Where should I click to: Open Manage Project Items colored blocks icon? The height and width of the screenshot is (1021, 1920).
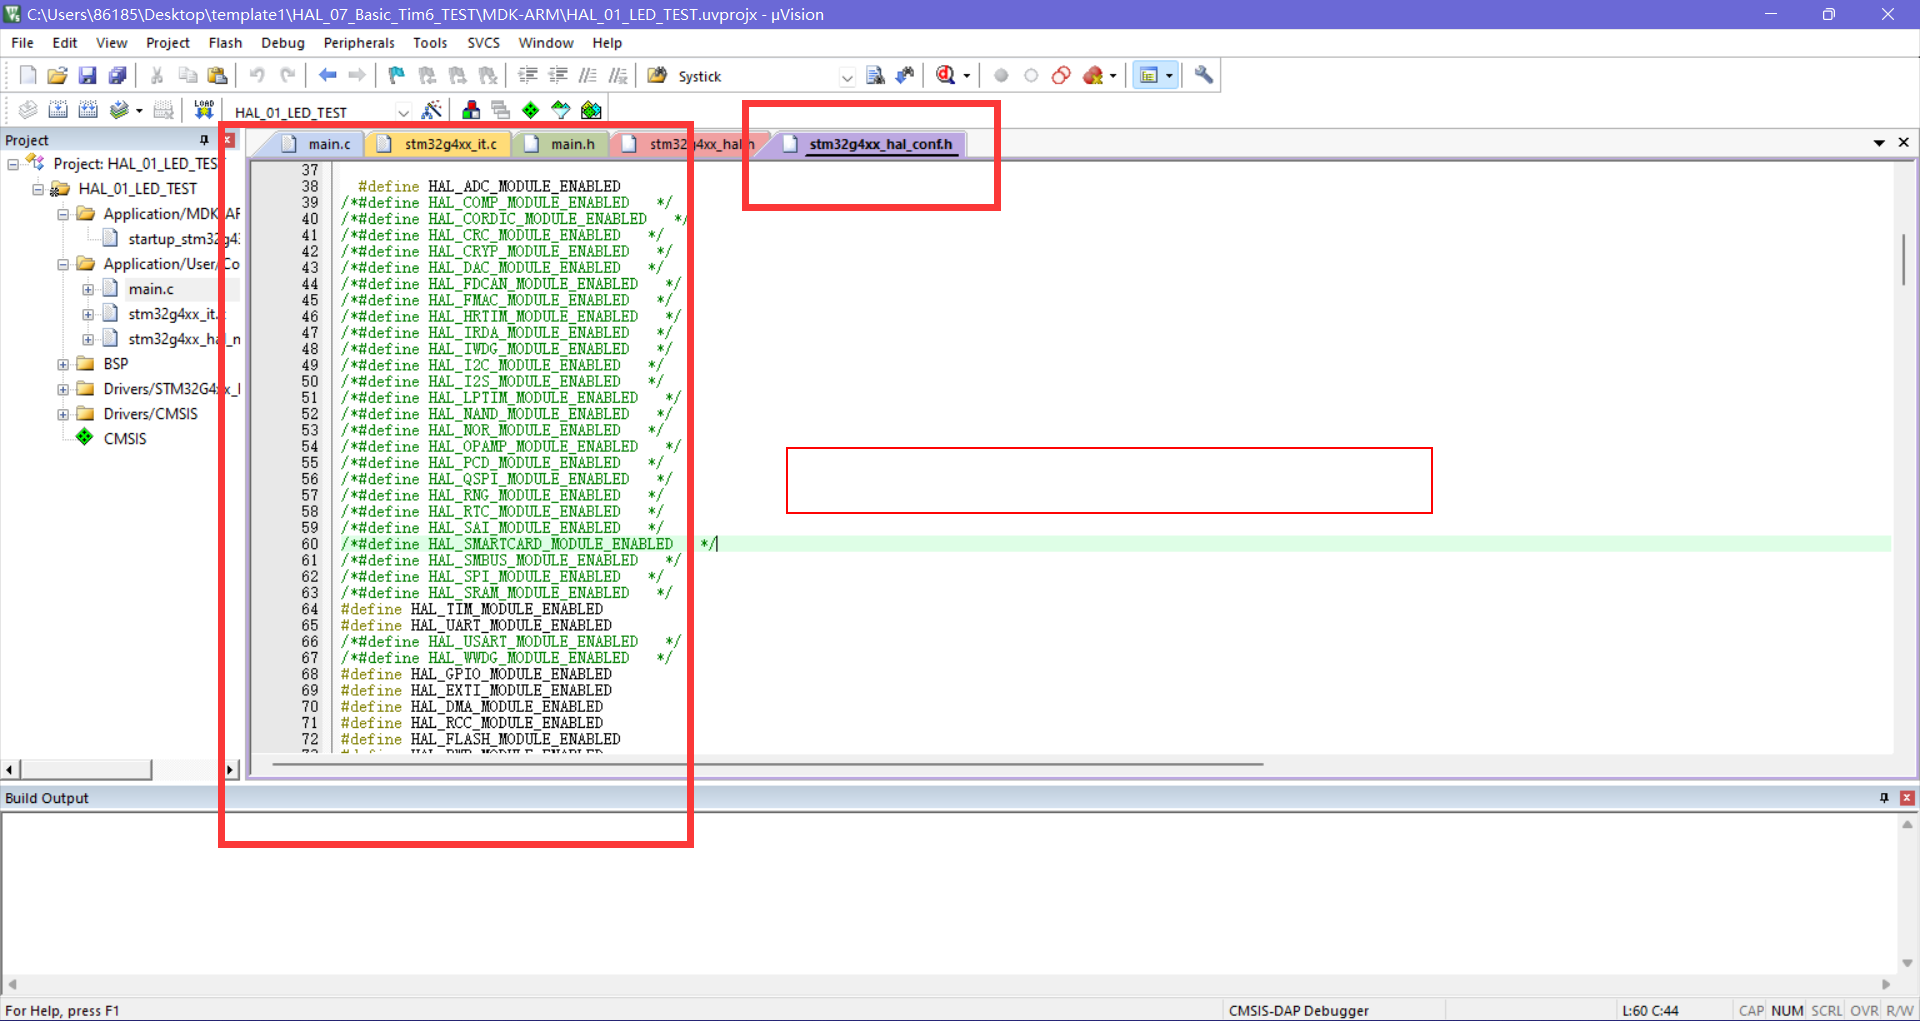click(x=471, y=110)
